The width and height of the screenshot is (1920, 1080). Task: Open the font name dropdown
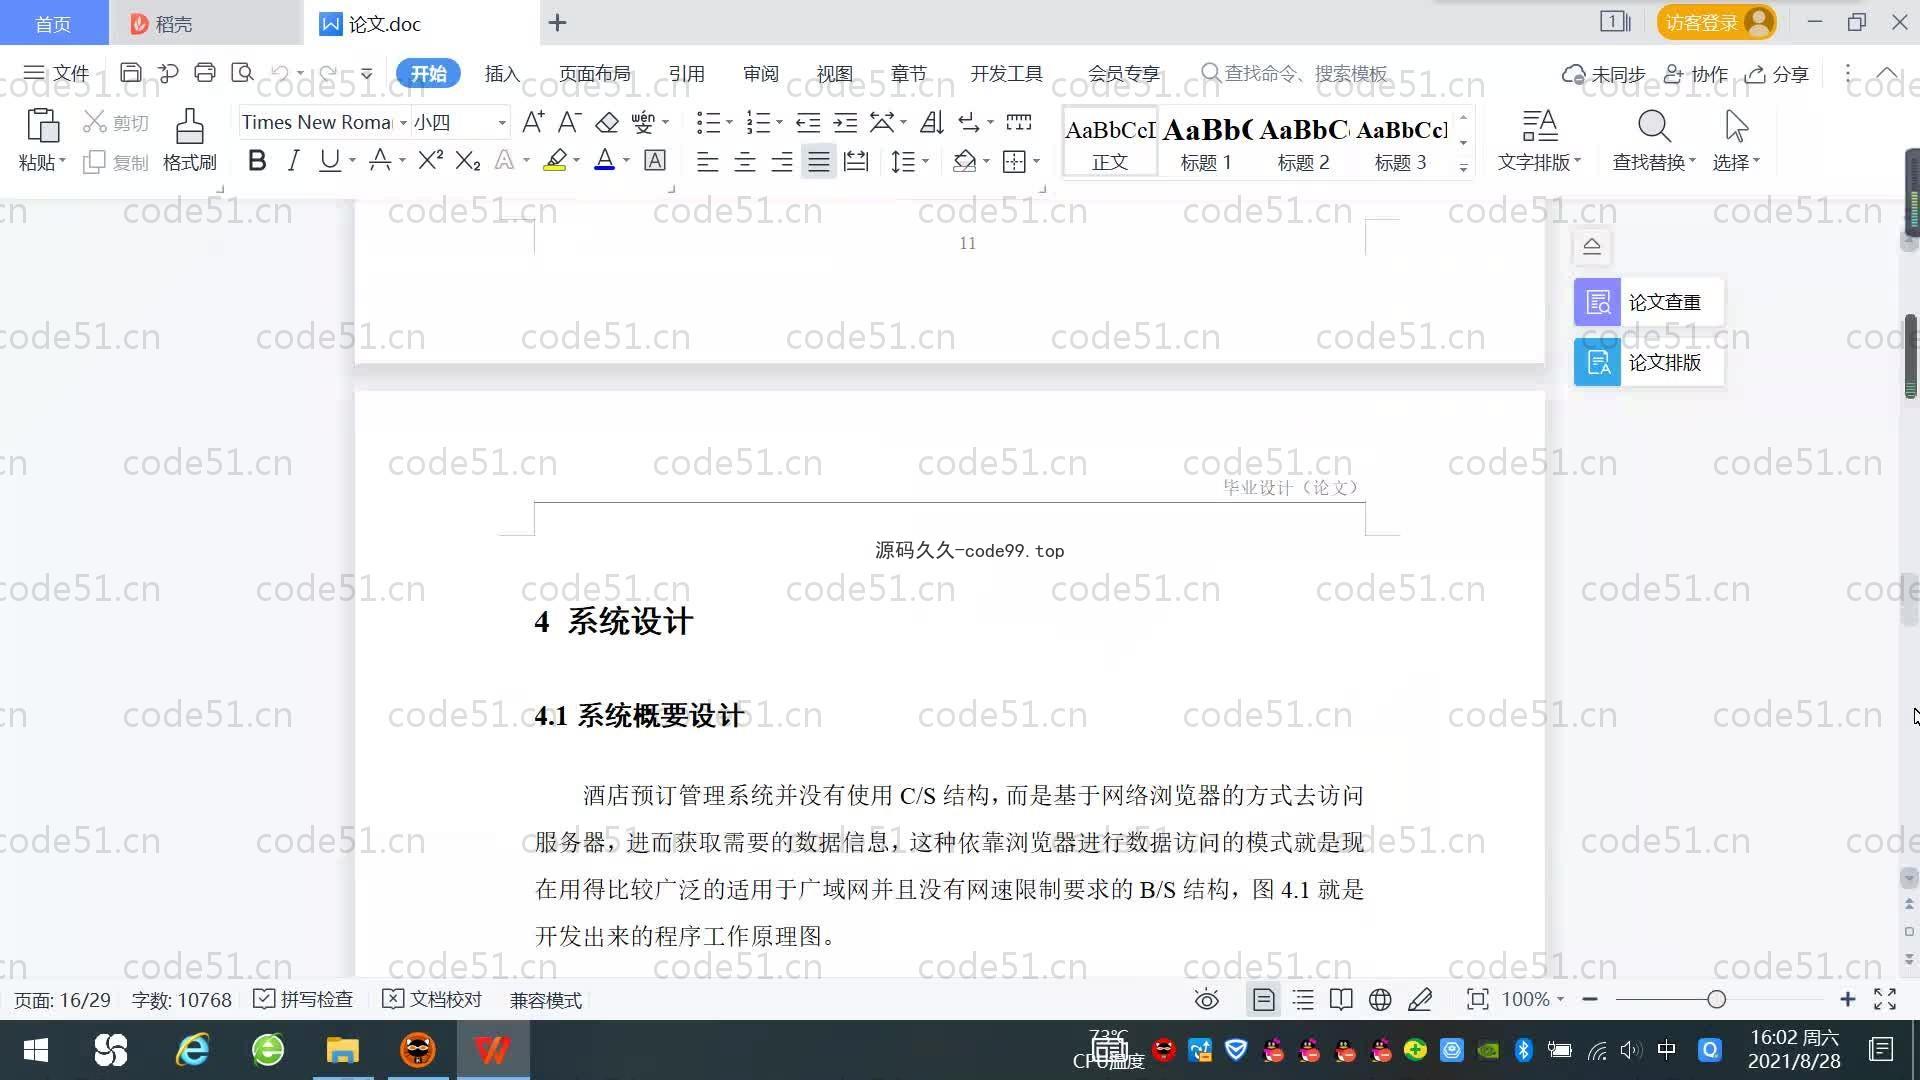[403, 122]
